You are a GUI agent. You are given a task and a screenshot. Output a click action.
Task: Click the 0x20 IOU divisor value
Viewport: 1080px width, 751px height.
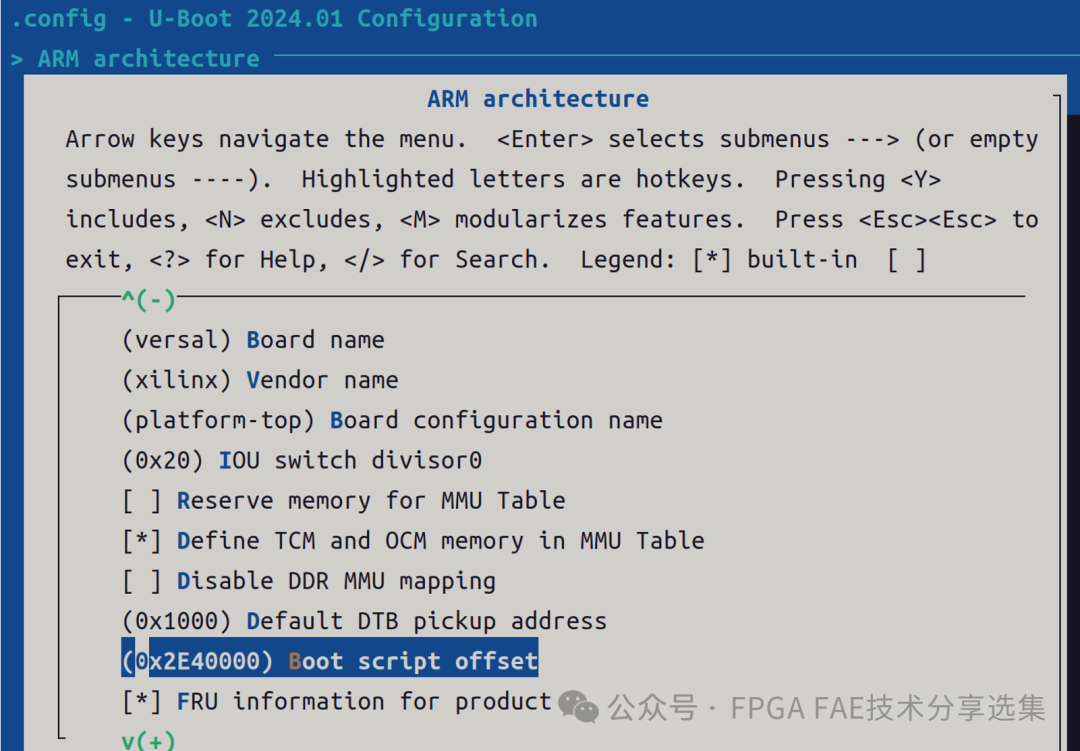163,460
